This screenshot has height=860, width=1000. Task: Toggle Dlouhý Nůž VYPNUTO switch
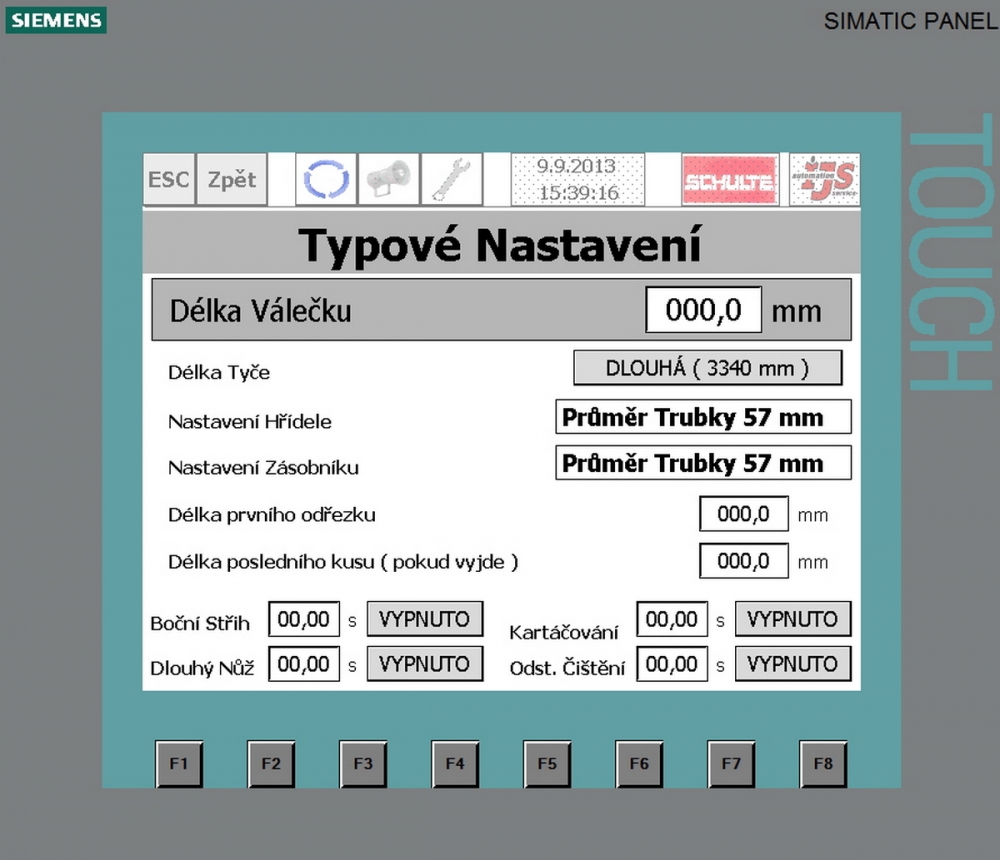(424, 663)
